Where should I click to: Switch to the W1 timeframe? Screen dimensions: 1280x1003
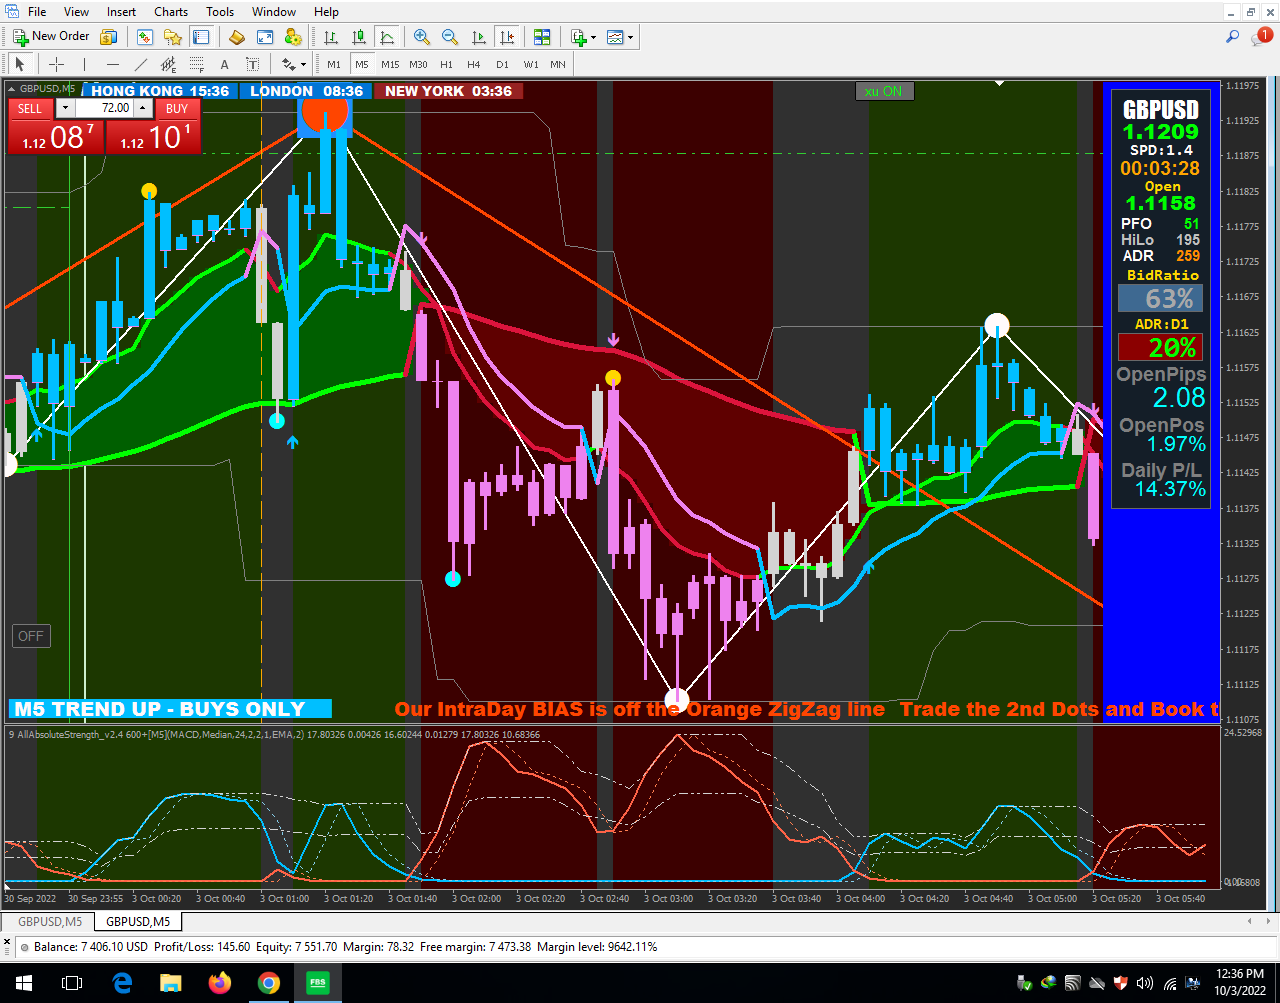click(x=530, y=64)
